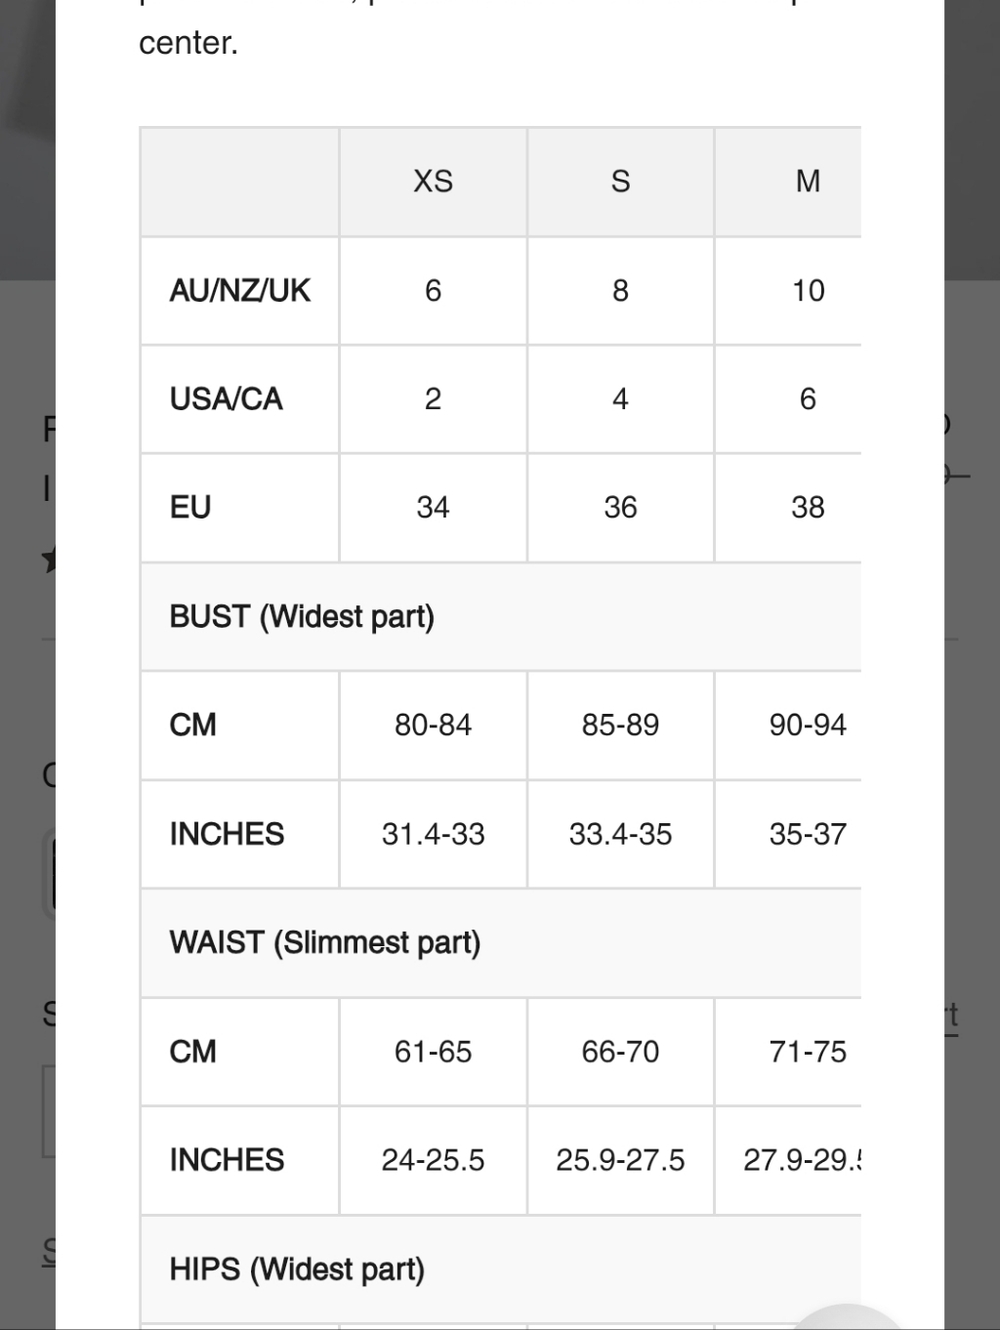Click the partially hidden star rating icon
Image resolution: width=1000 pixels, height=1330 pixels.
(x=48, y=560)
